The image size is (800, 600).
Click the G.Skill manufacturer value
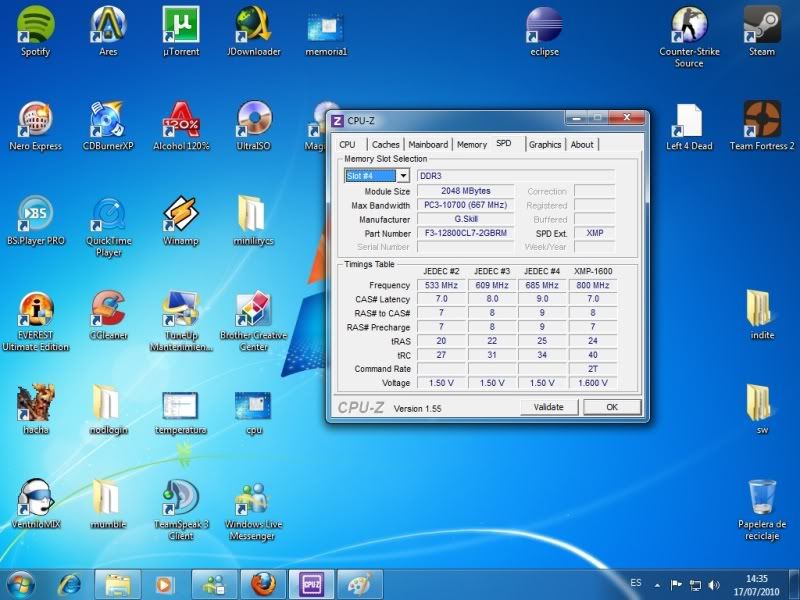pyautogui.click(x=465, y=219)
